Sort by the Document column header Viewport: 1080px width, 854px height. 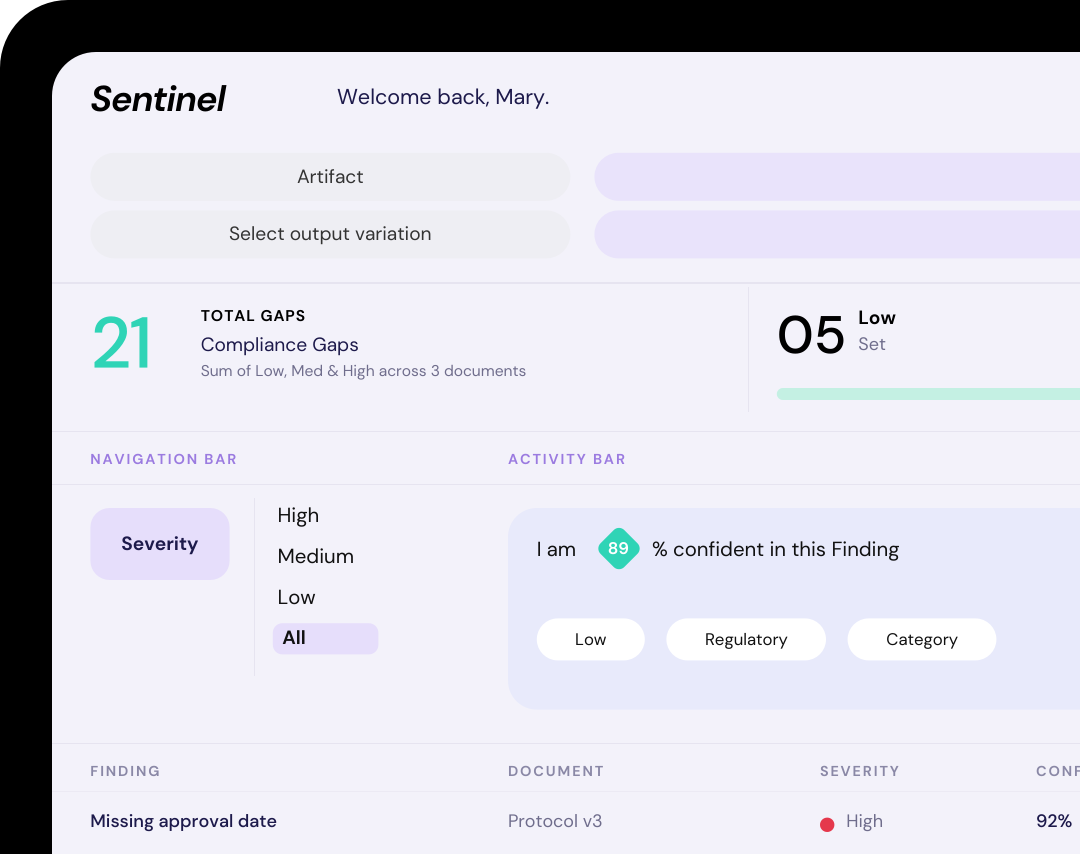coord(556,771)
